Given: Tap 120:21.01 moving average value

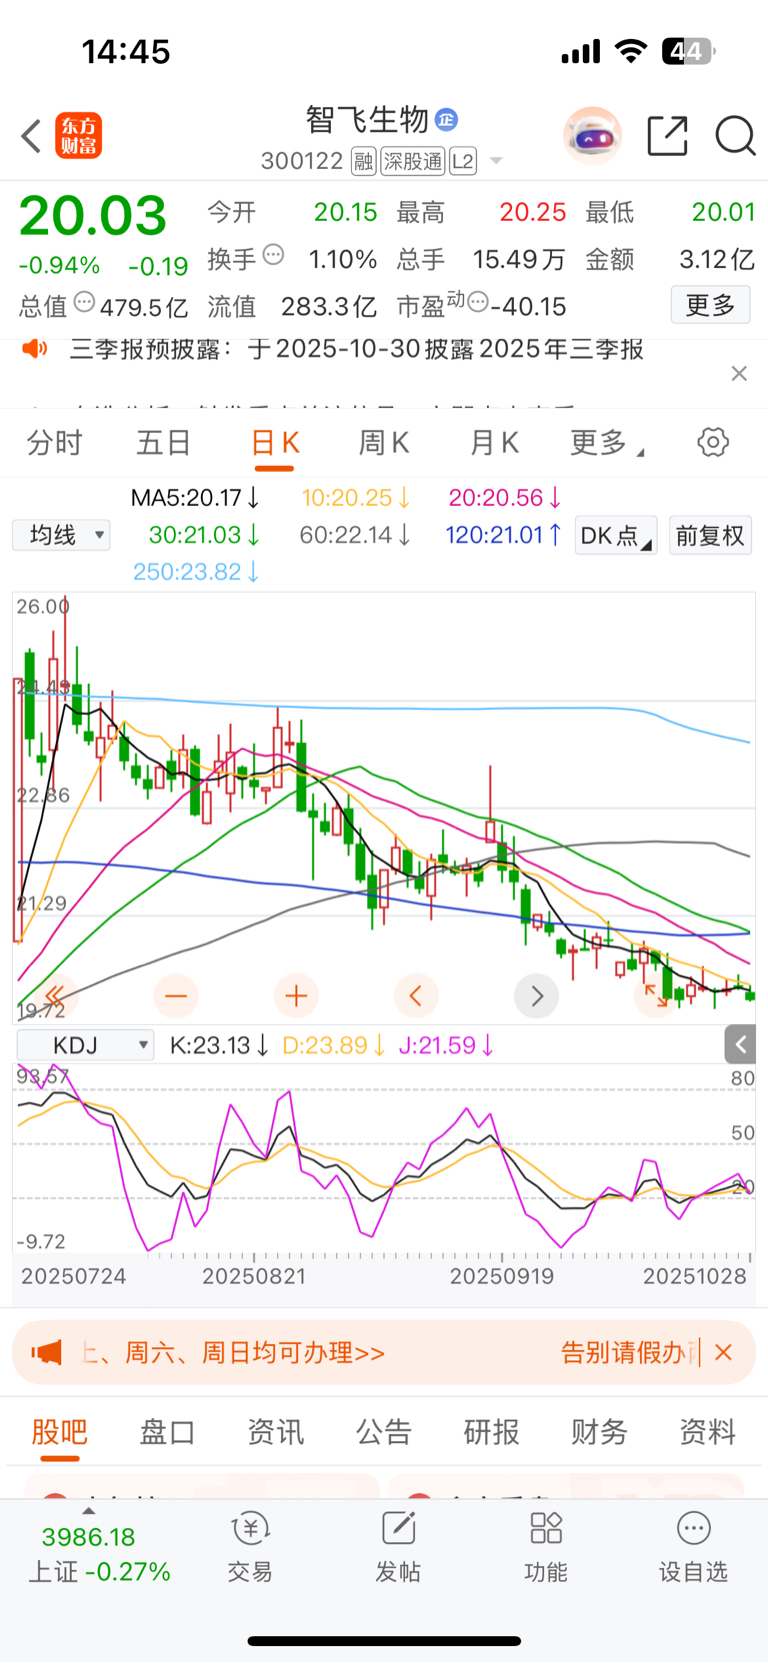Looking at the screenshot, I should pyautogui.click(x=504, y=535).
